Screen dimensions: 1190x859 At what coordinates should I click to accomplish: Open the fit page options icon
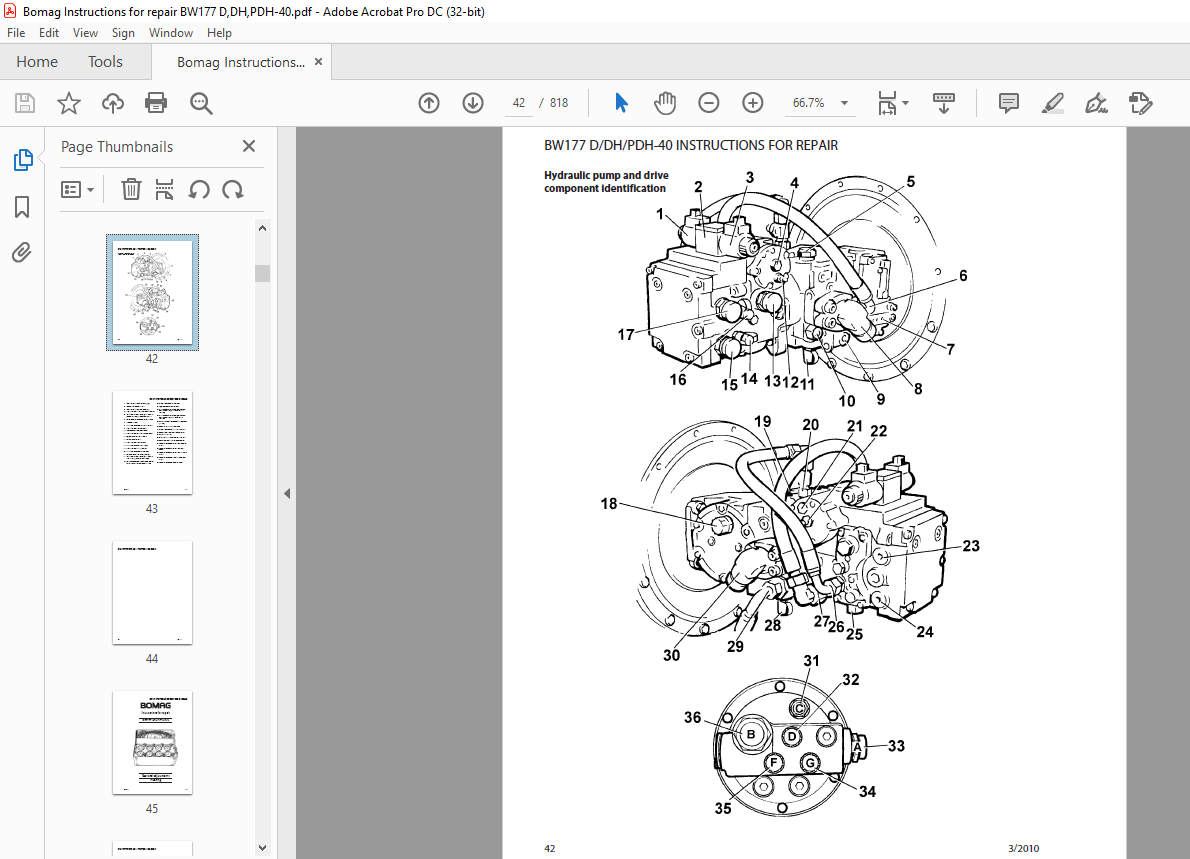887,103
